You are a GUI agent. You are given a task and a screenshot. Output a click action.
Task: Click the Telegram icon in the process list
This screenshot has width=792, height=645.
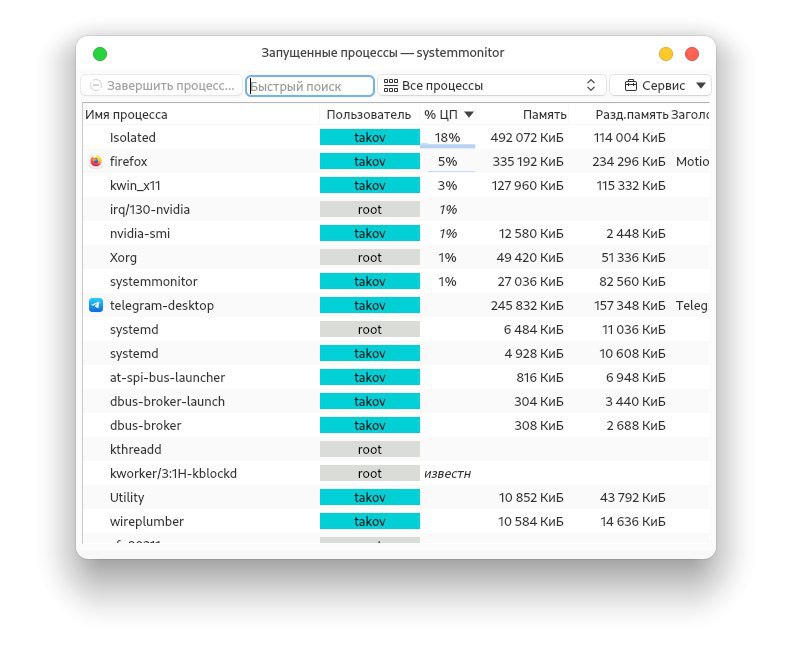(96, 305)
